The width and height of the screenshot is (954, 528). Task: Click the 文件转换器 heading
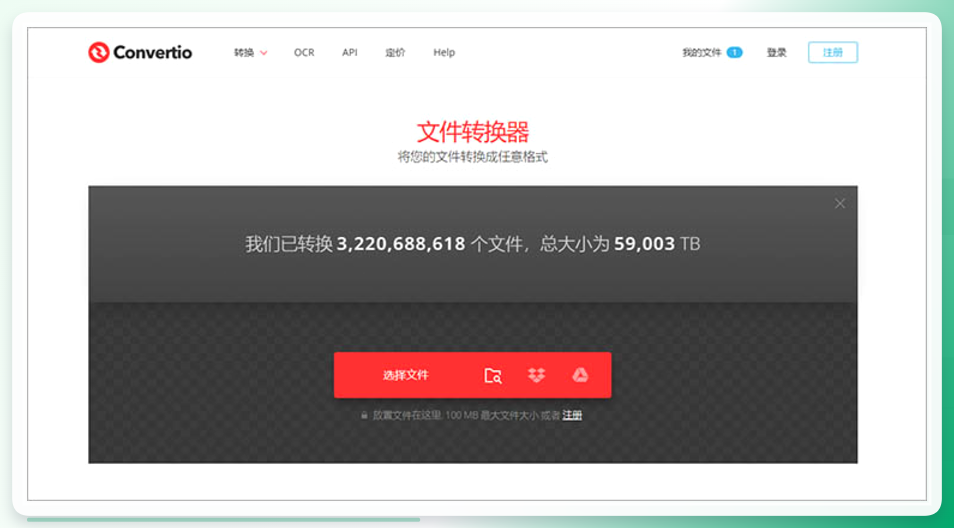tap(473, 132)
